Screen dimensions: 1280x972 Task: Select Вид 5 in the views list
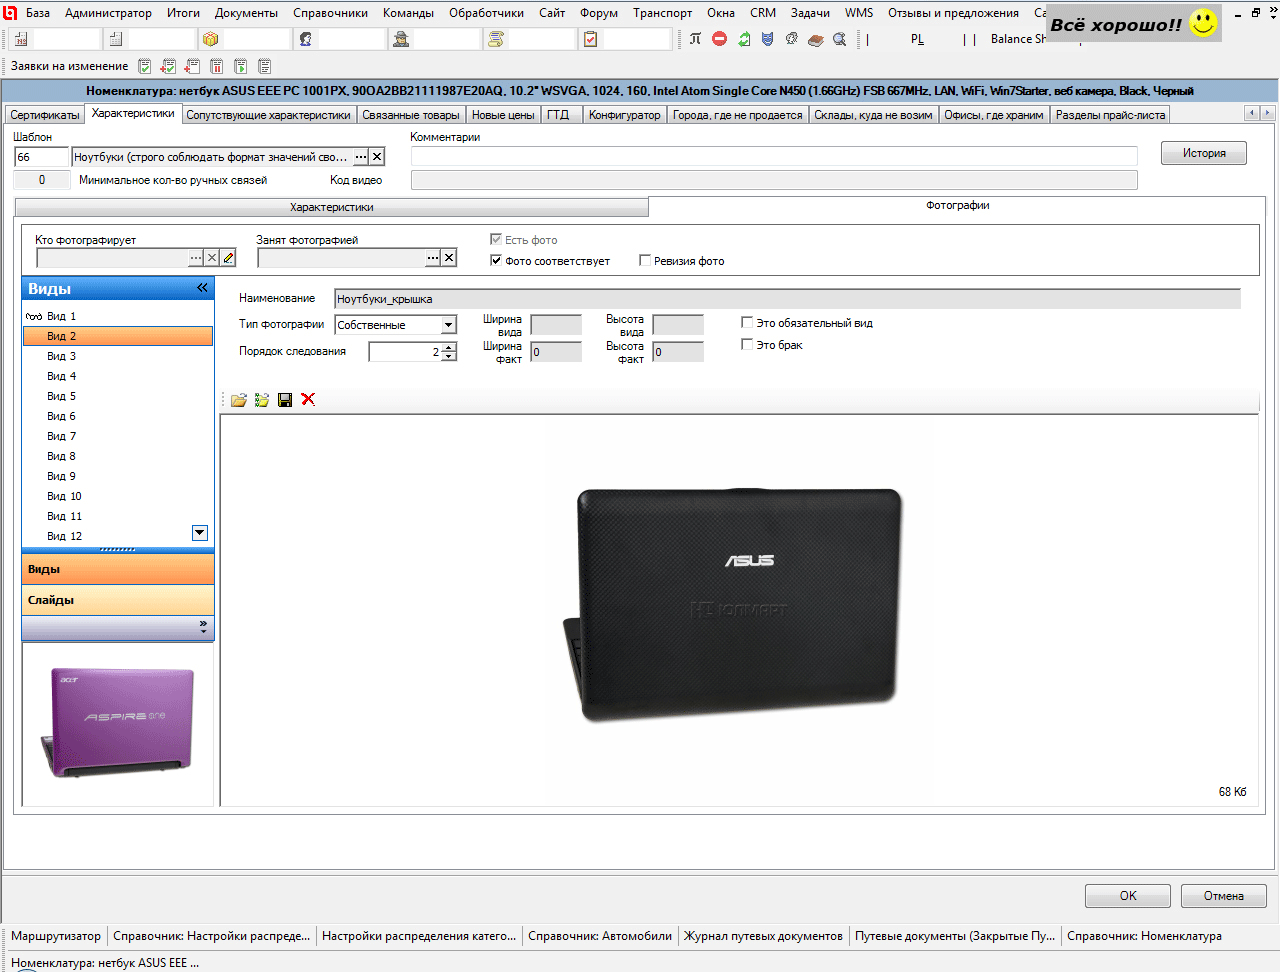pos(61,396)
